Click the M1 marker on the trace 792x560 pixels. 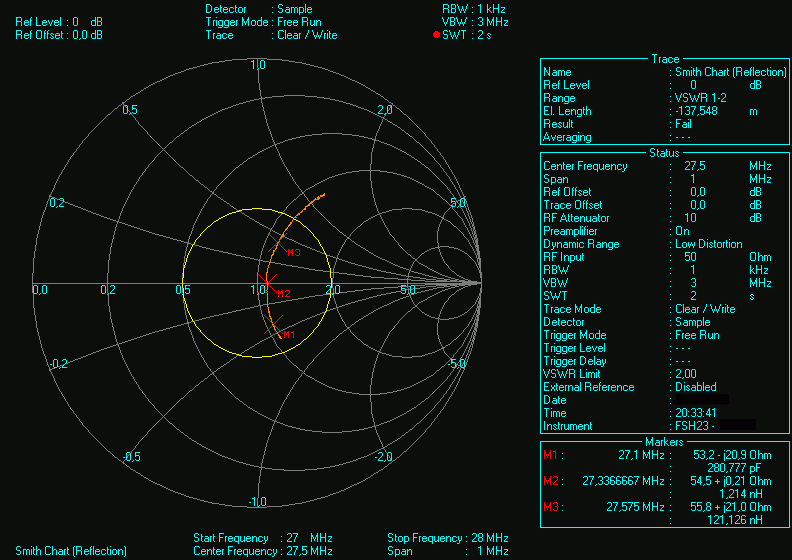pyautogui.click(x=273, y=325)
